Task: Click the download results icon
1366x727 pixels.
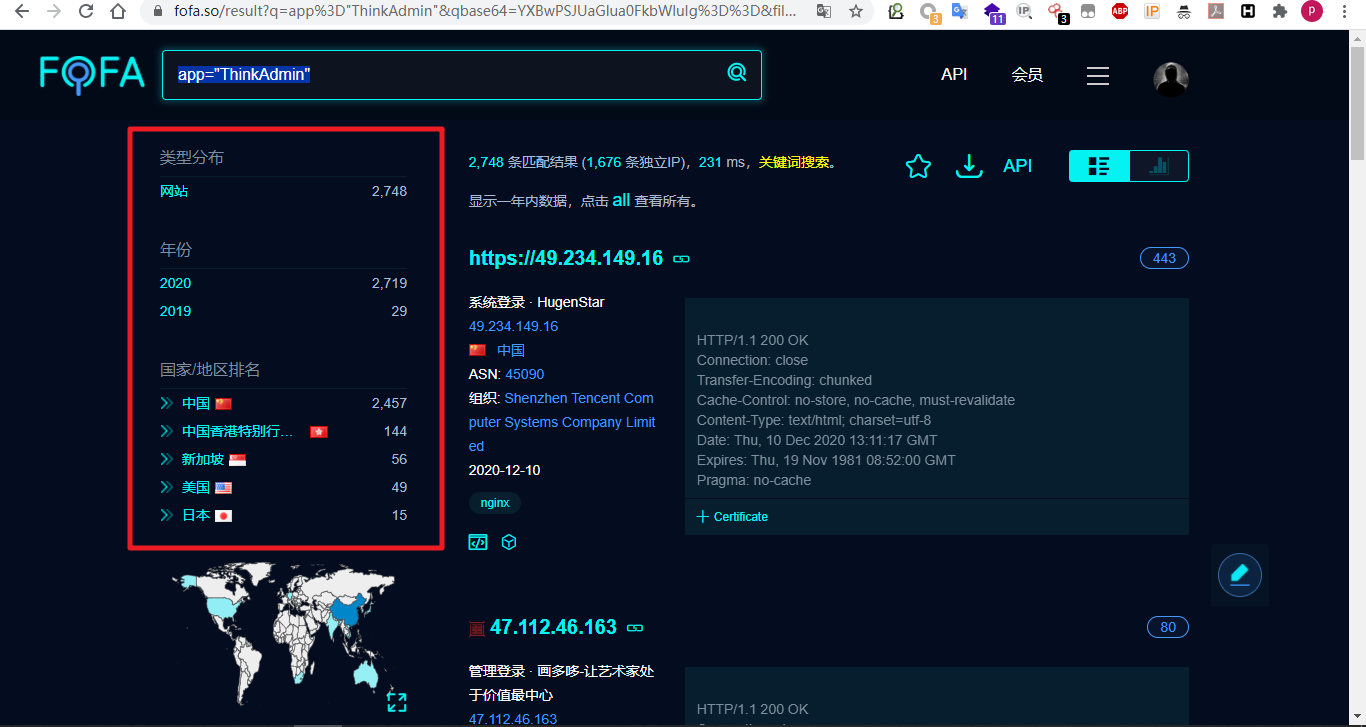Action: pos(968,166)
